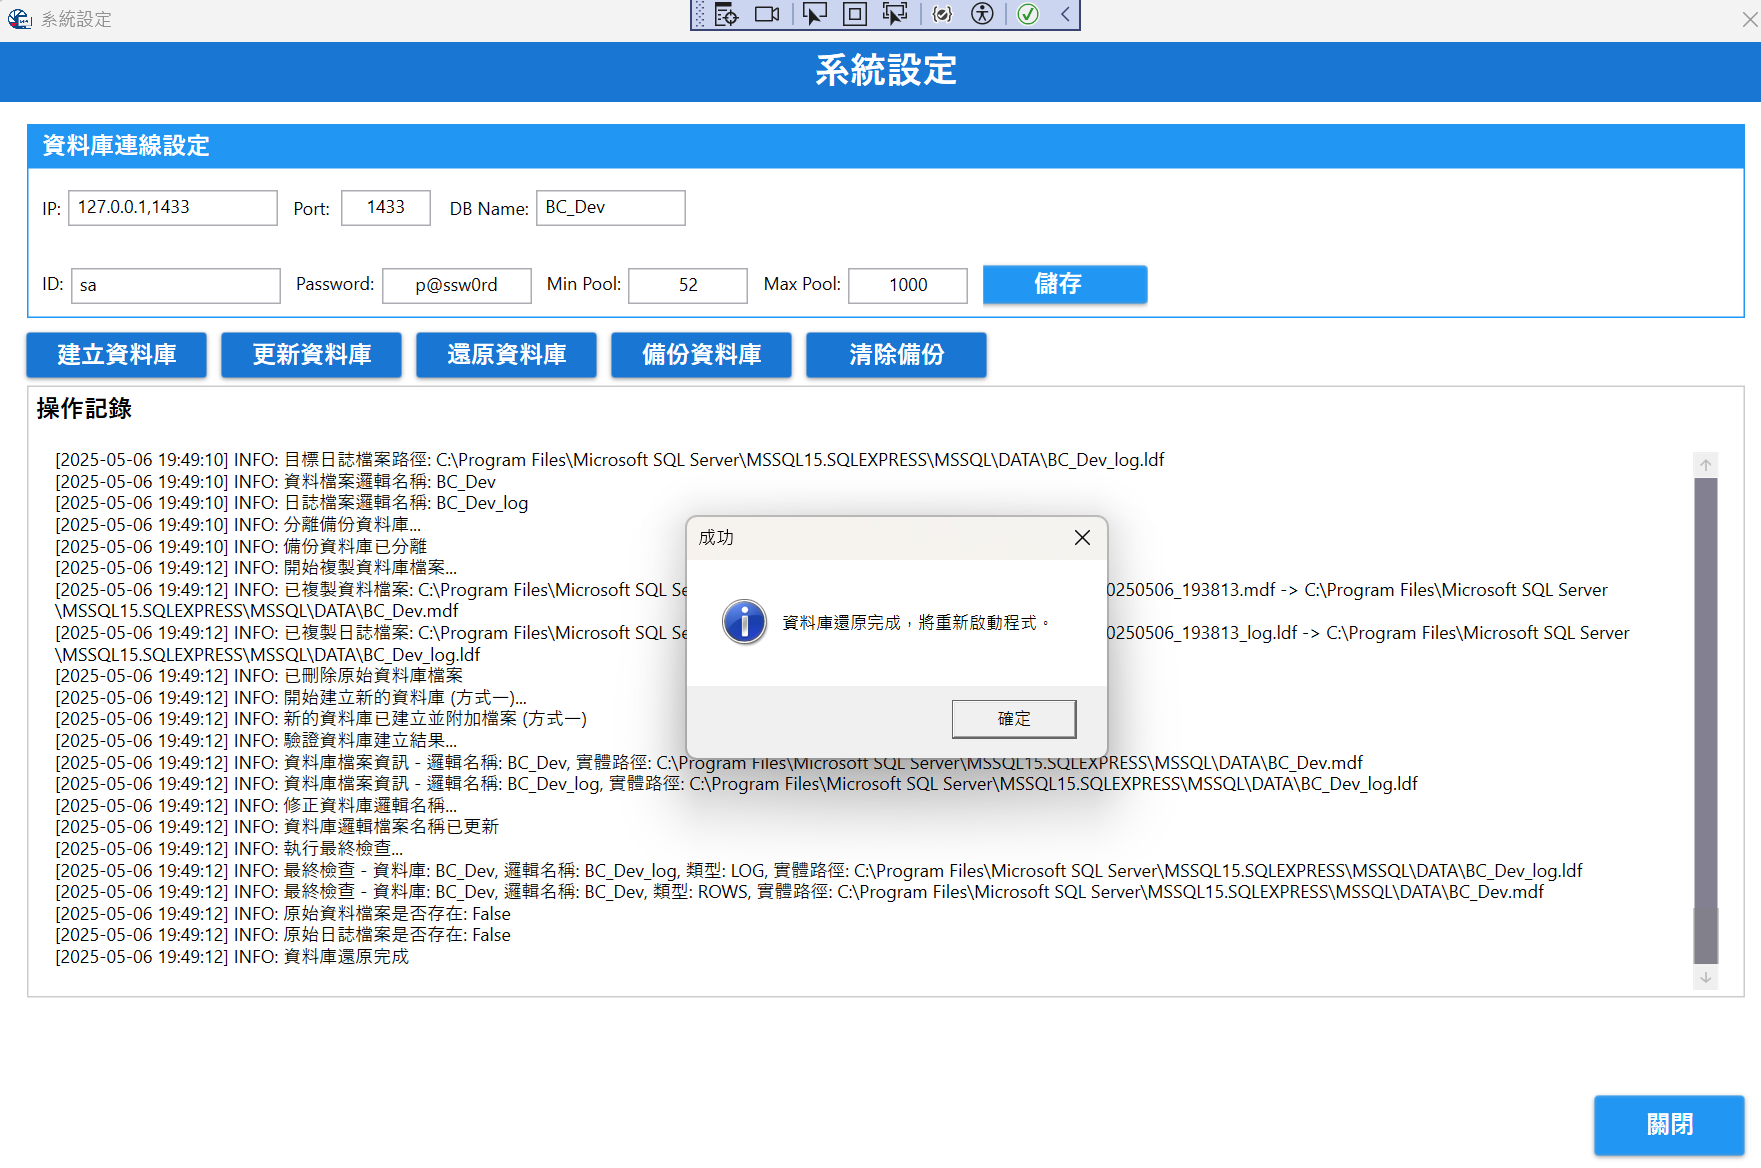Click the log scrollbar up arrow
Viewport: 1761px width, 1168px height.
(1706, 465)
